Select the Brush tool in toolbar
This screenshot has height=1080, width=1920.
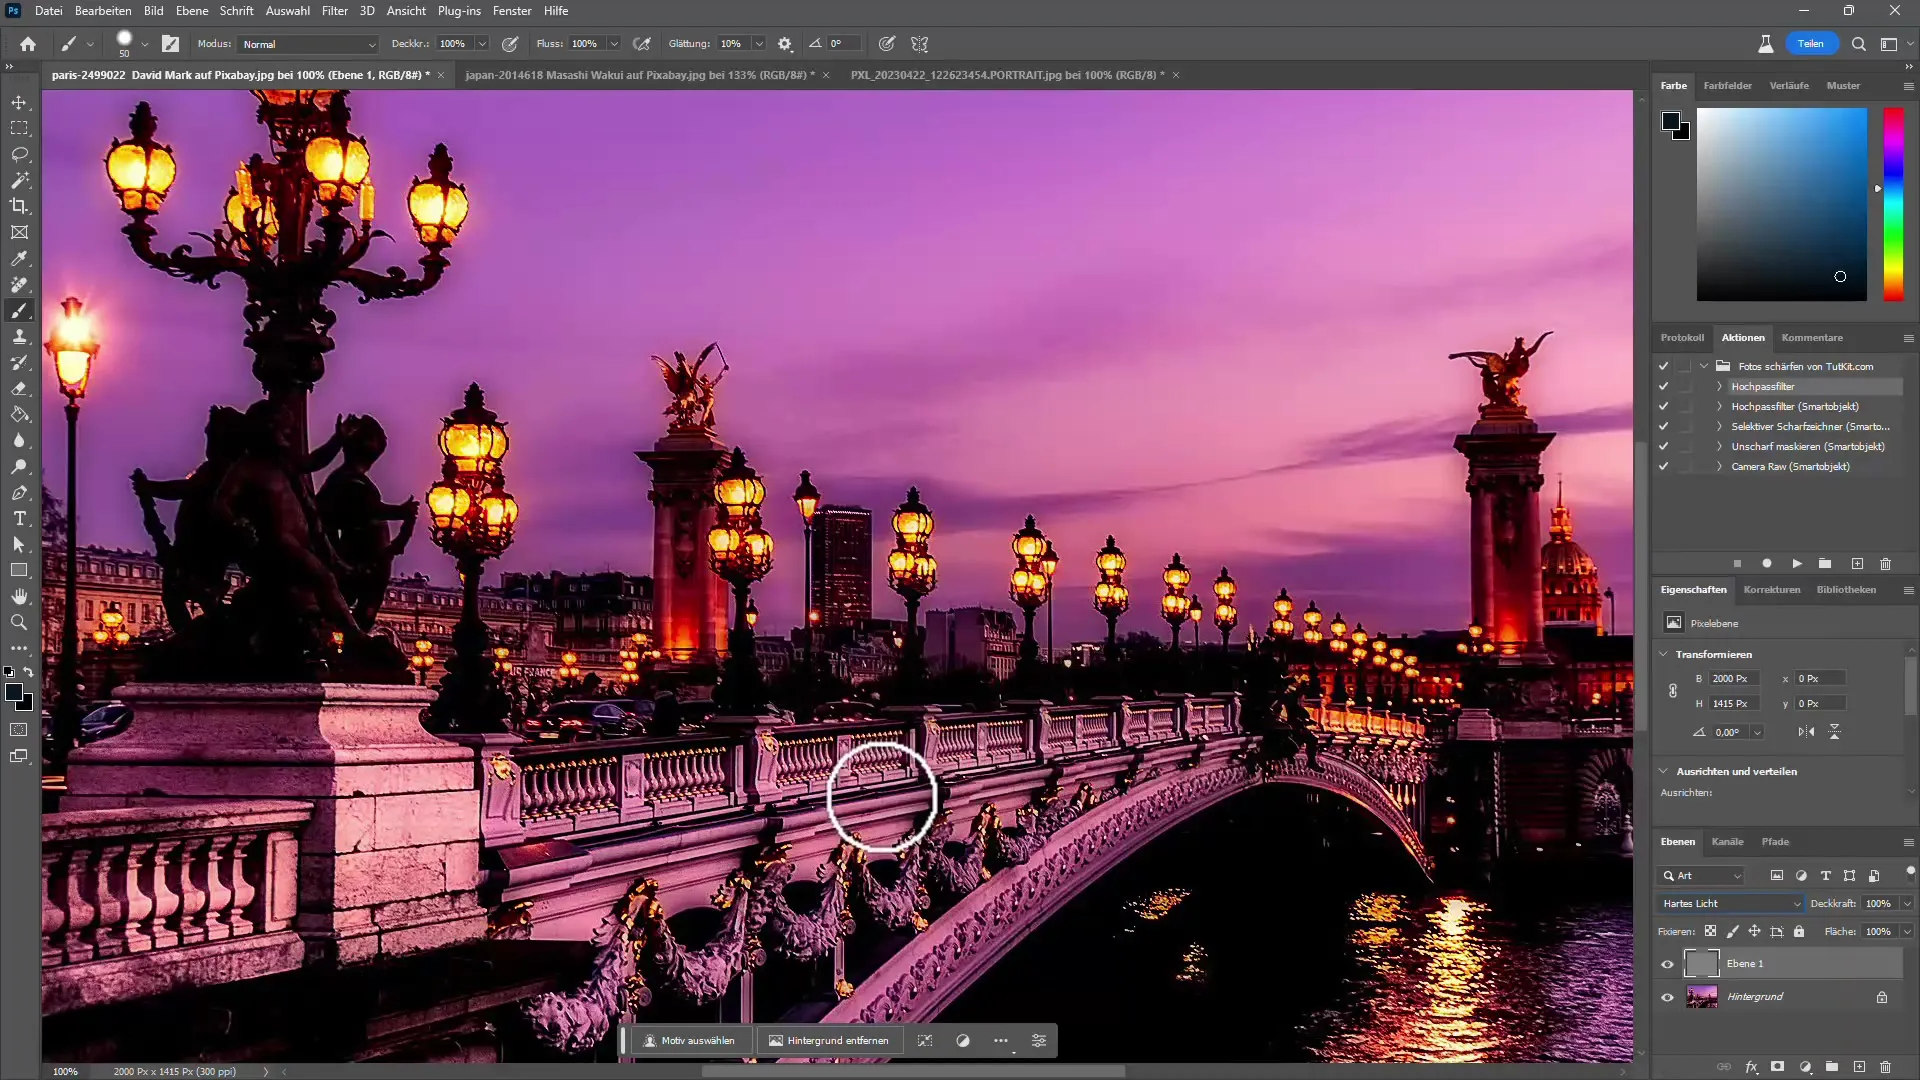(x=18, y=311)
